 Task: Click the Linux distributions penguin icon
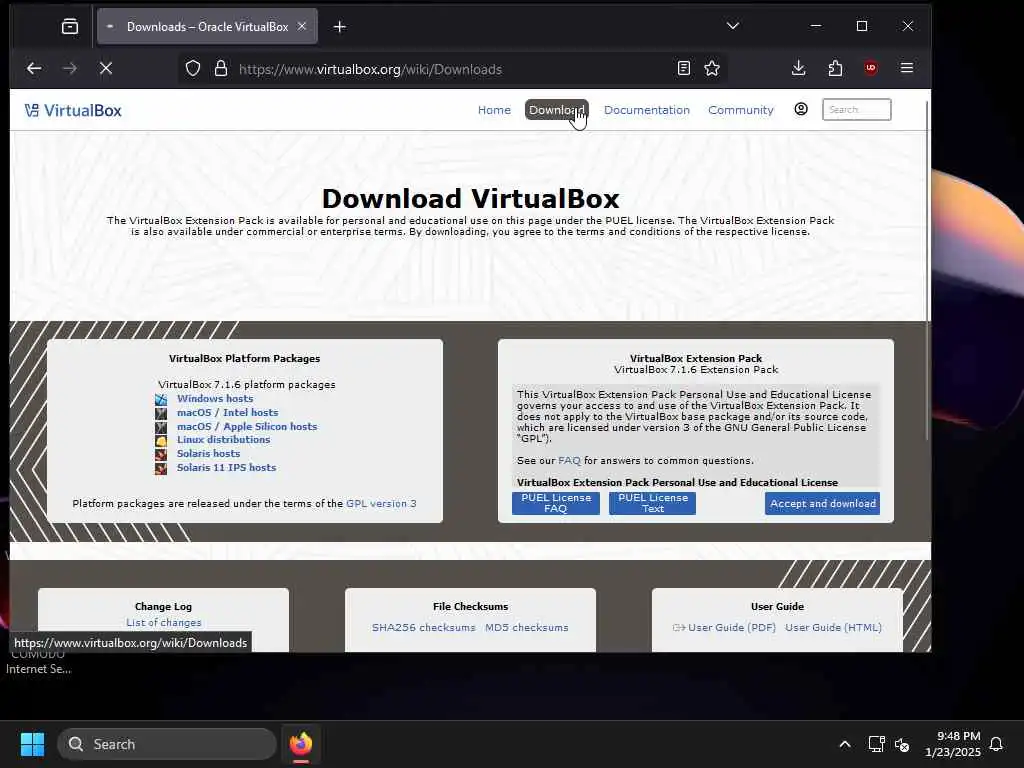coord(161,440)
